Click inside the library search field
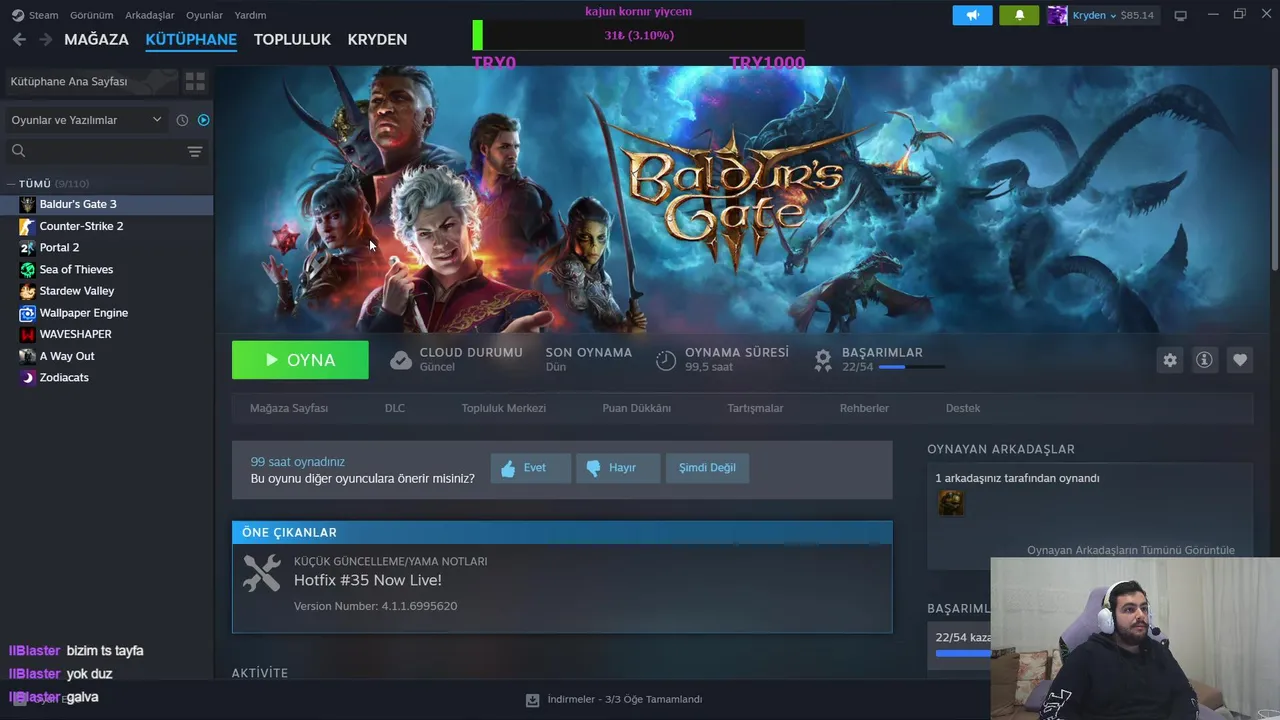Screen dimensions: 1280x720 click(x=105, y=151)
